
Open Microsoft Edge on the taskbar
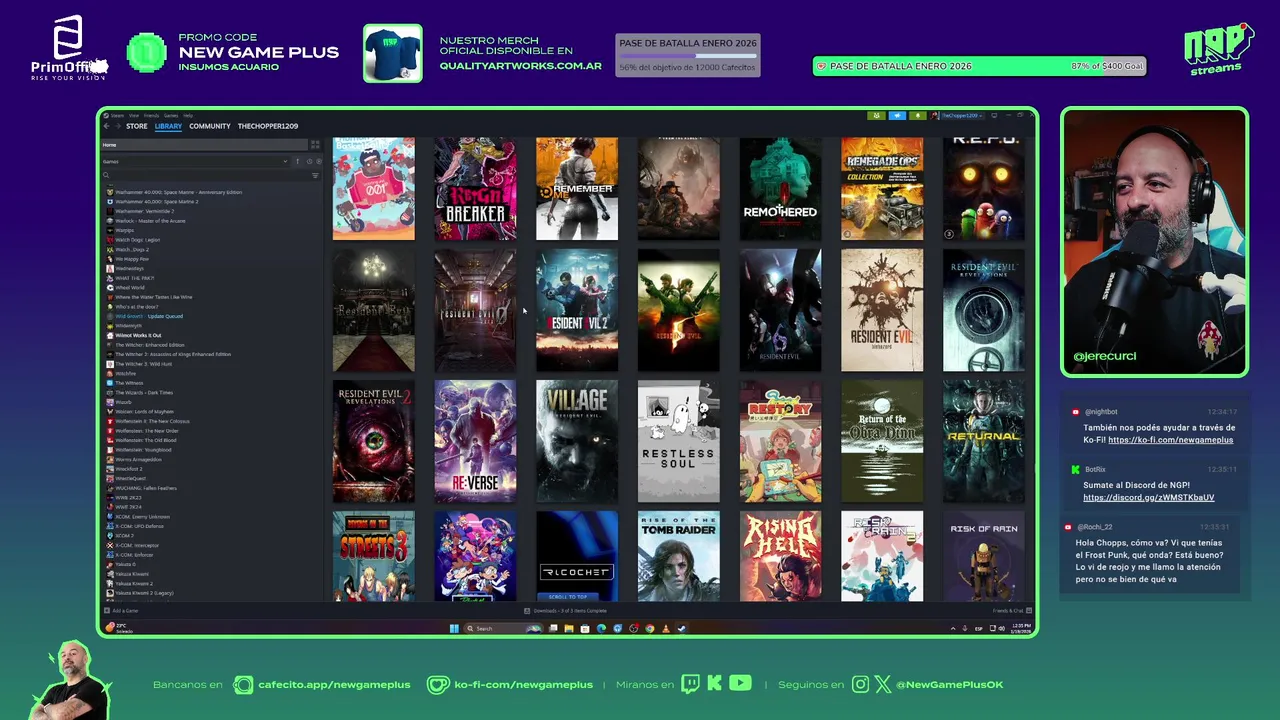pyautogui.click(x=601, y=628)
